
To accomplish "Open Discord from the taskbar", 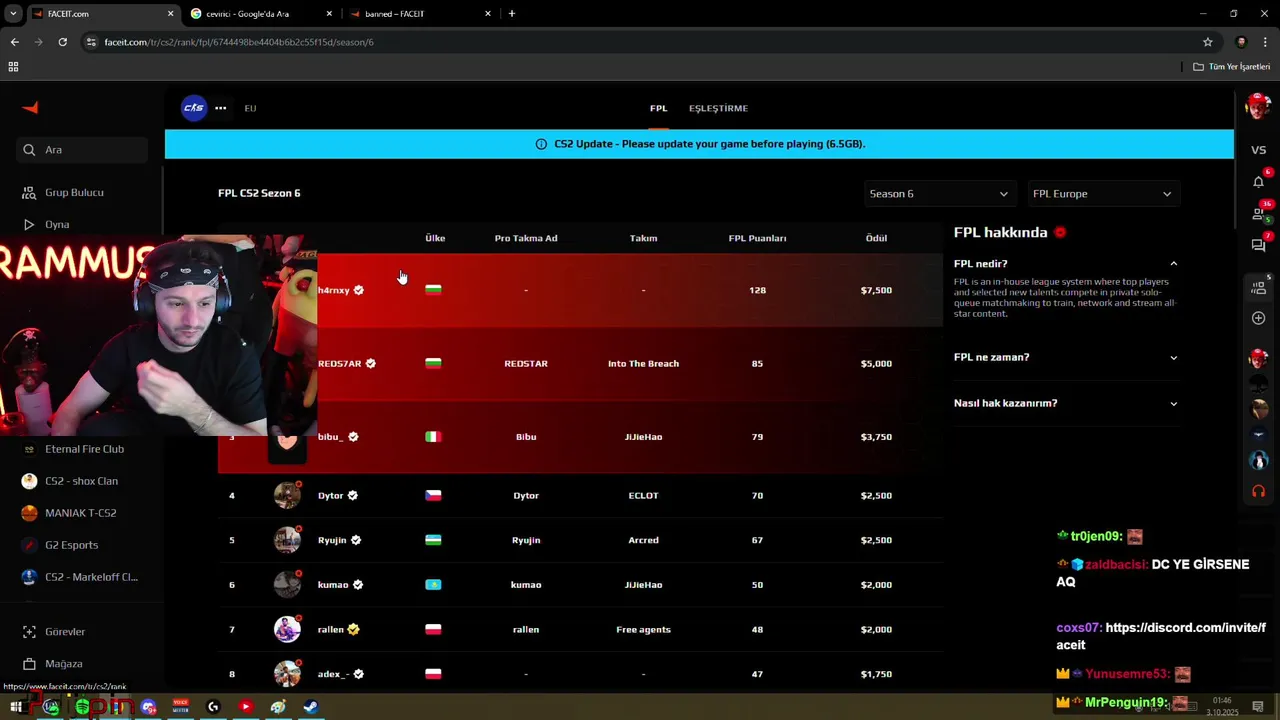I will [148, 707].
